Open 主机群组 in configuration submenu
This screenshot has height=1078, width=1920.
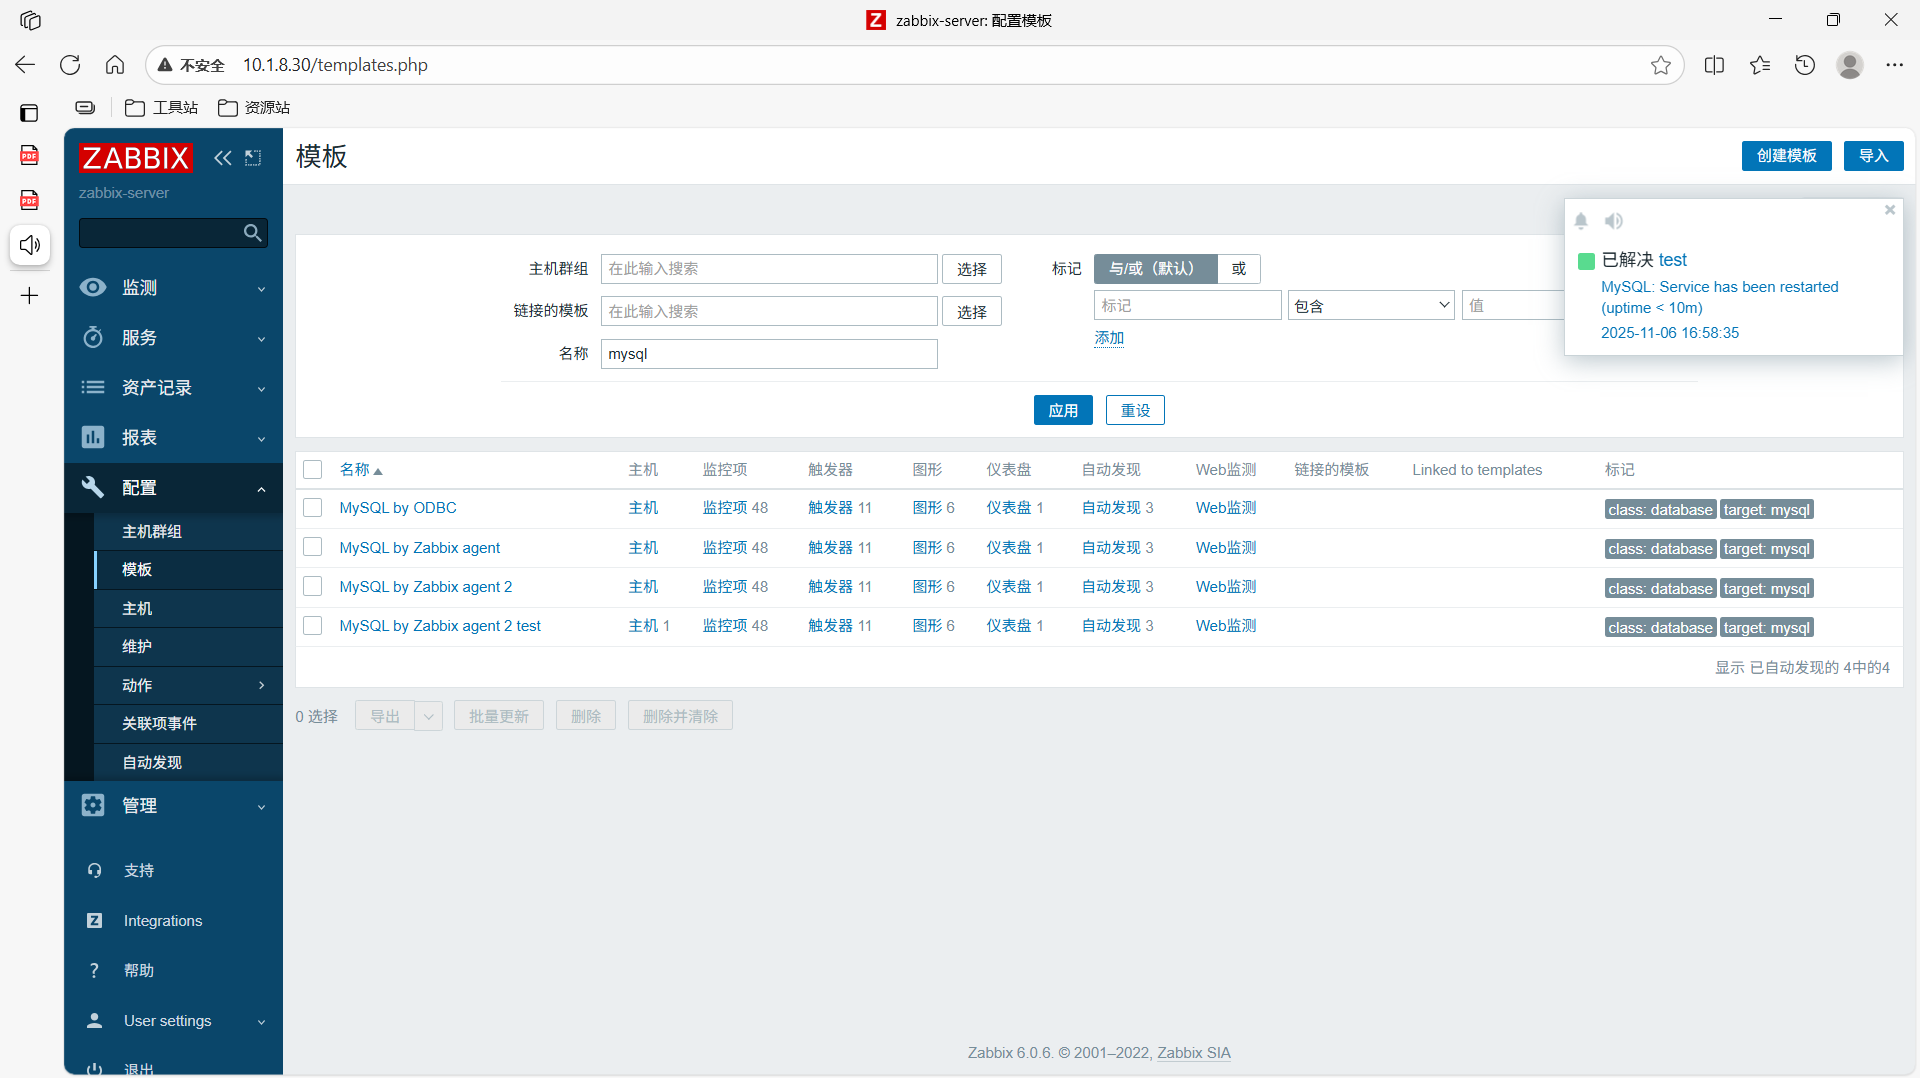(x=188, y=532)
